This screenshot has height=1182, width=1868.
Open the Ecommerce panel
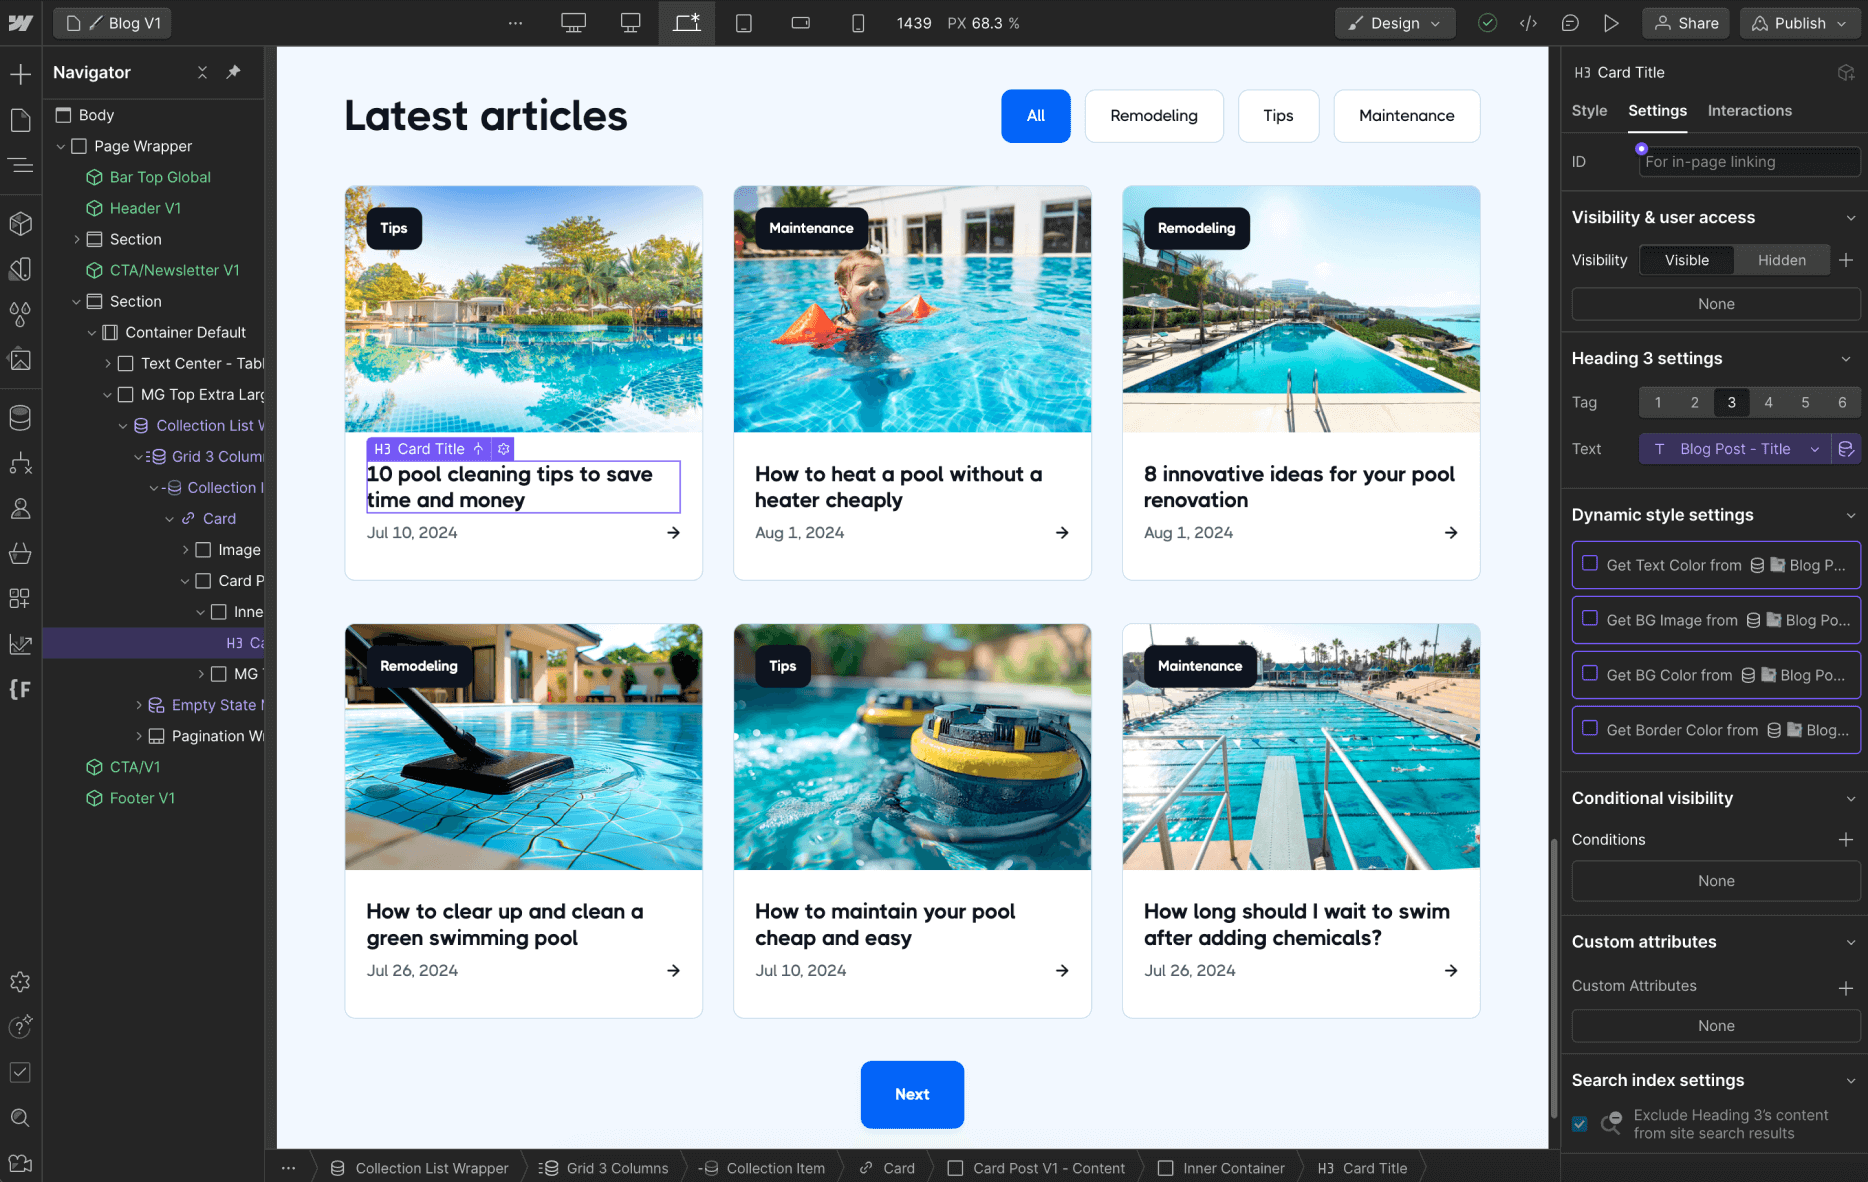[20, 553]
